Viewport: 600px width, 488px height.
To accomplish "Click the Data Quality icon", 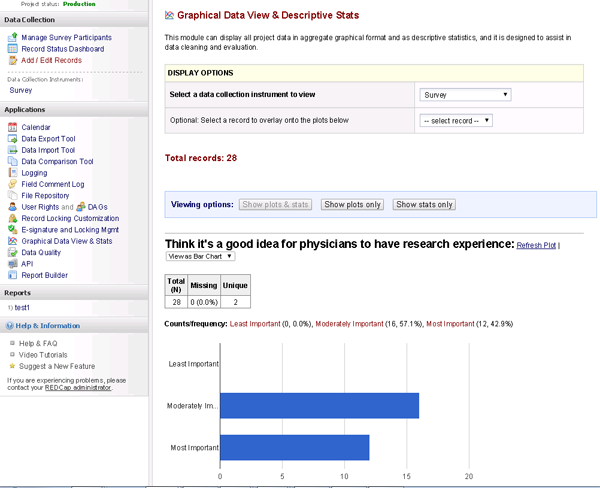I will pyautogui.click(x=13, y=252).
